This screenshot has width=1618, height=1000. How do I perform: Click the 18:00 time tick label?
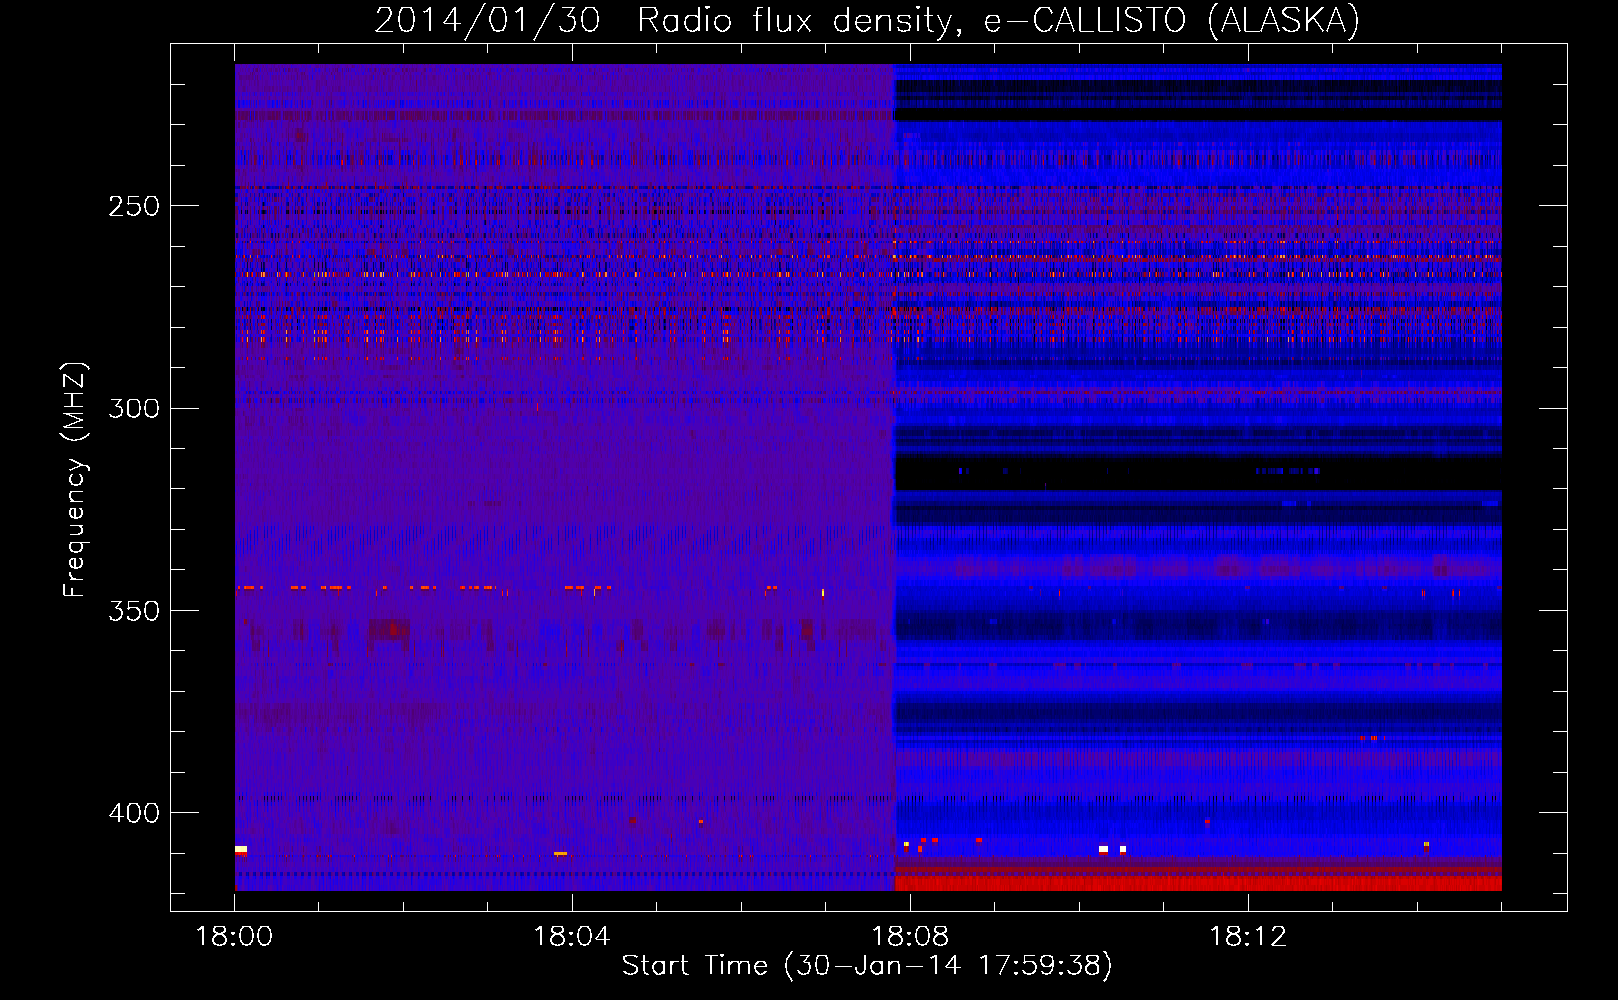click(234, 936)
